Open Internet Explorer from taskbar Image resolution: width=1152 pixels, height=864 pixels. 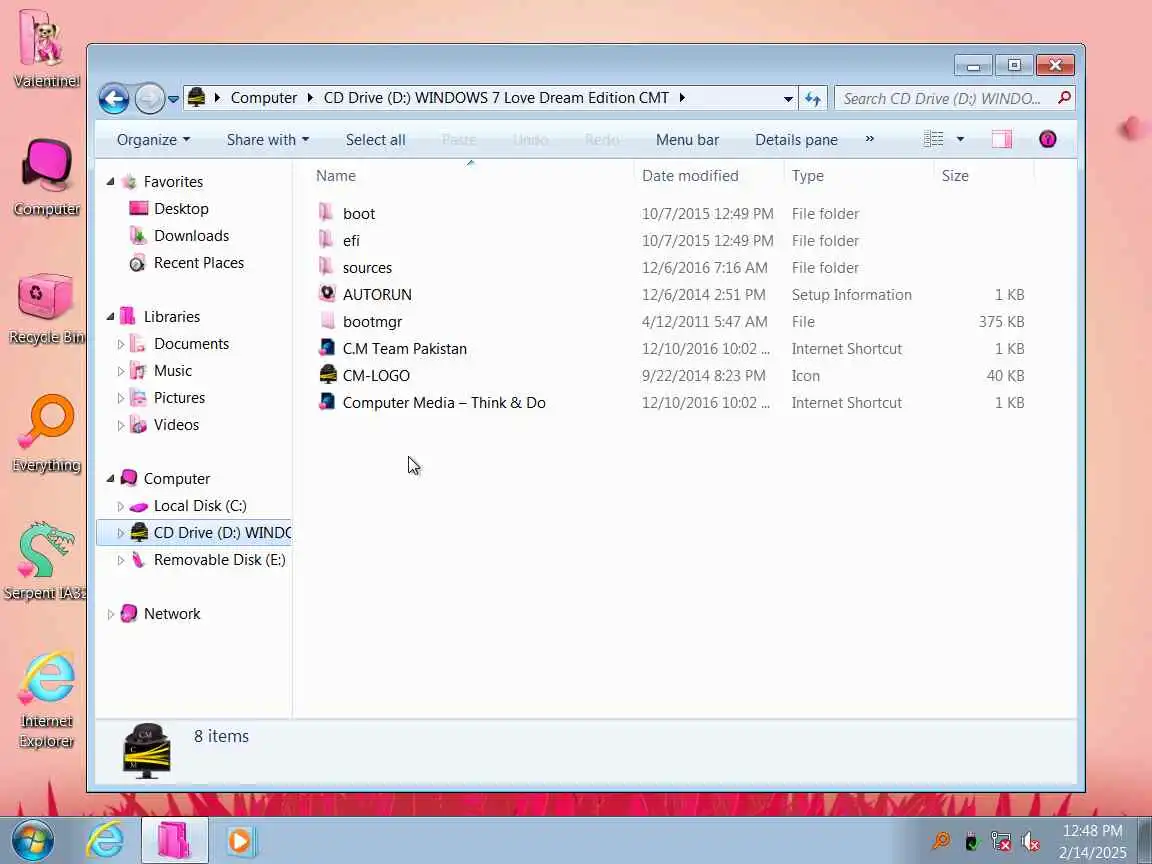coord(104,840)
